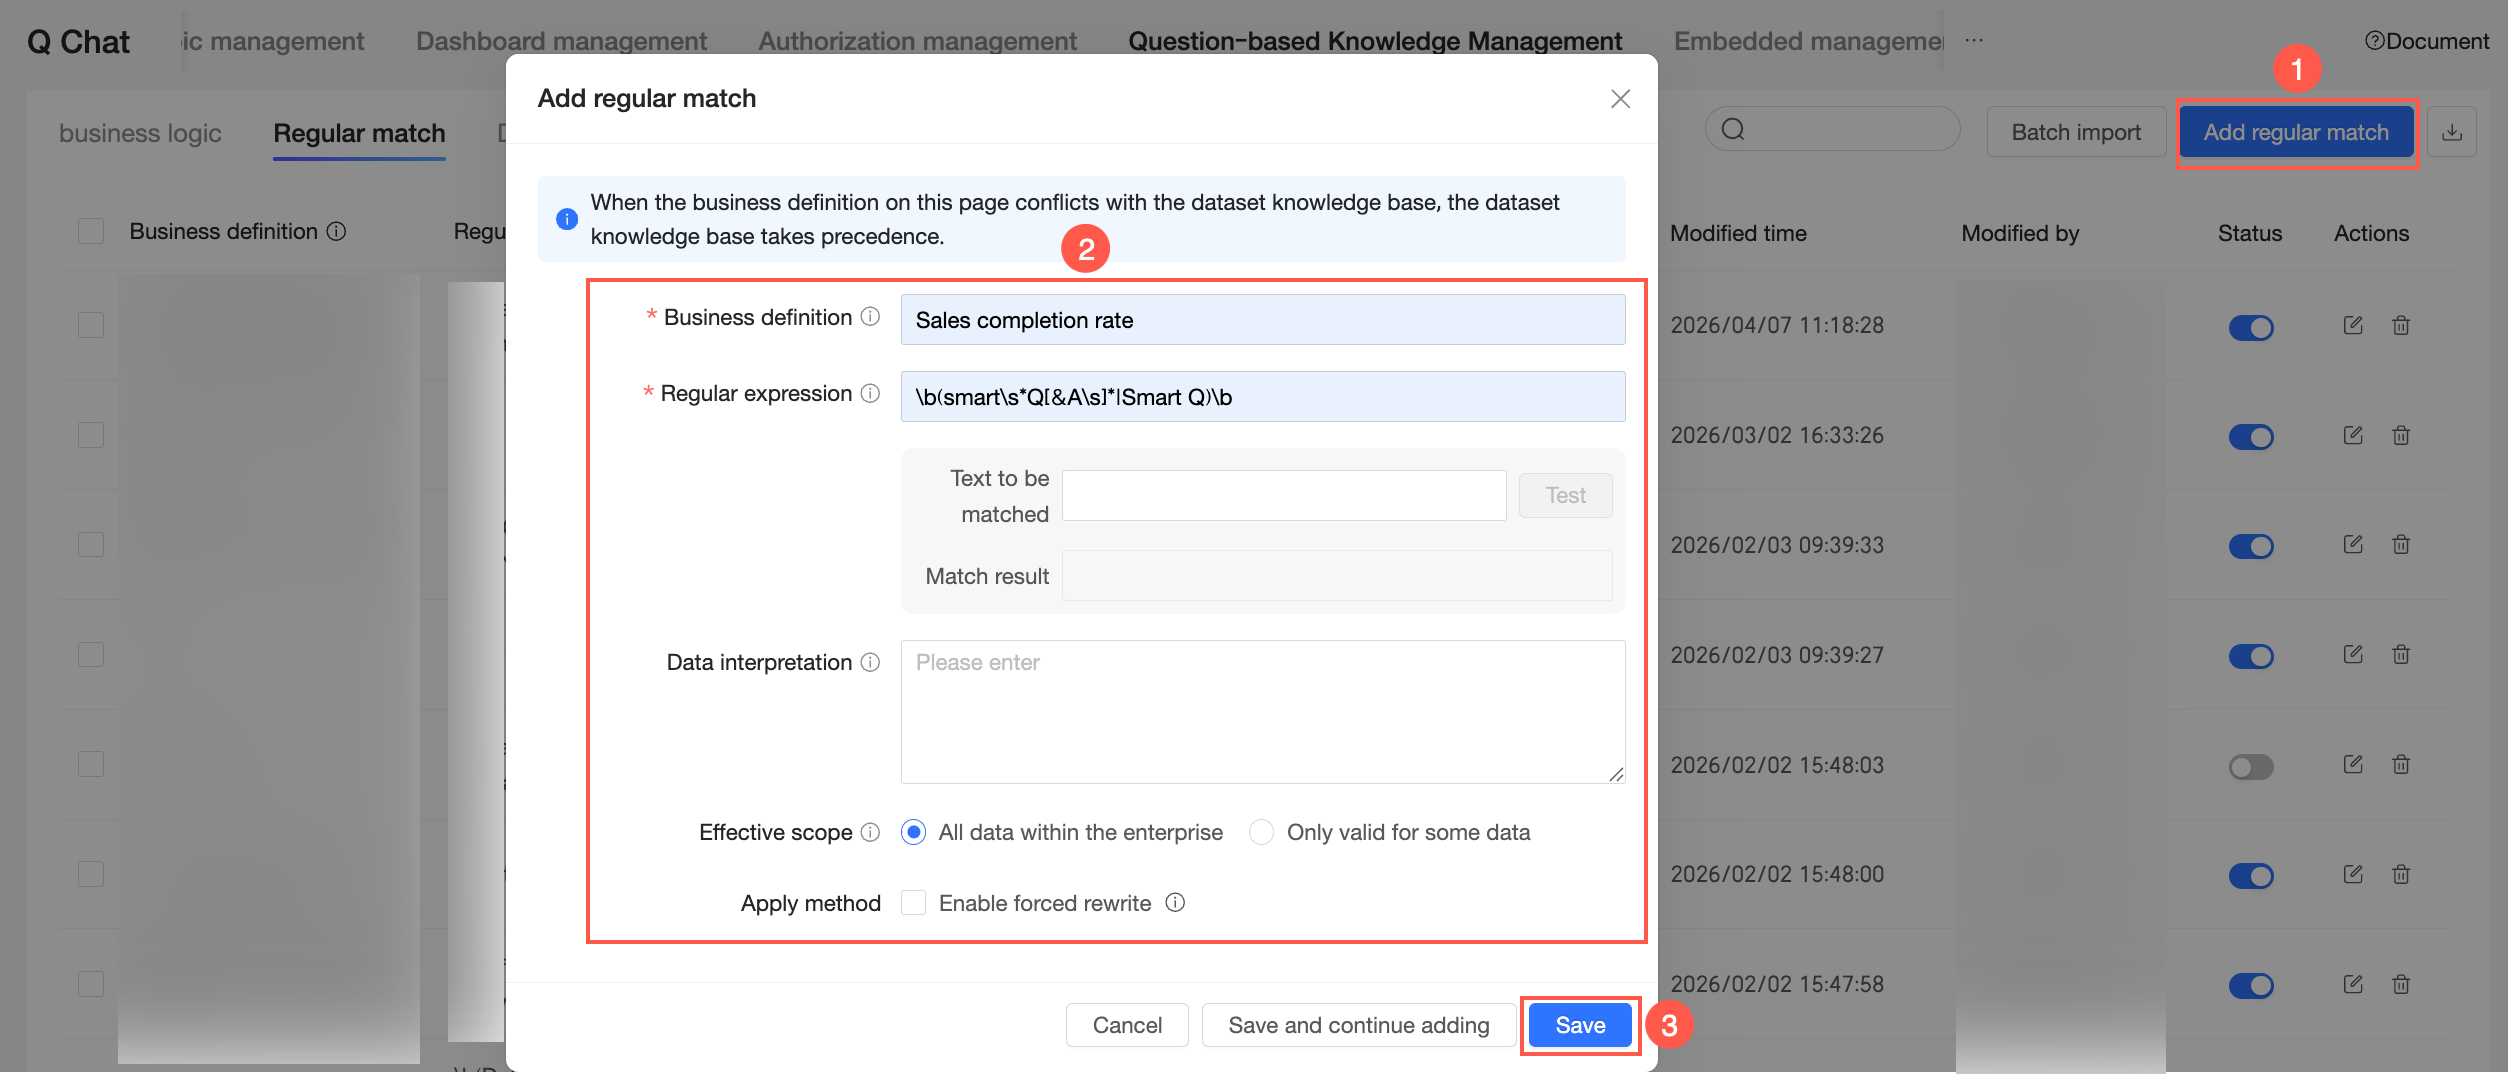Click the Business definition info icon in dialog
Image resolution: width=2508 pixels, height=1074 pixels.
871,317
